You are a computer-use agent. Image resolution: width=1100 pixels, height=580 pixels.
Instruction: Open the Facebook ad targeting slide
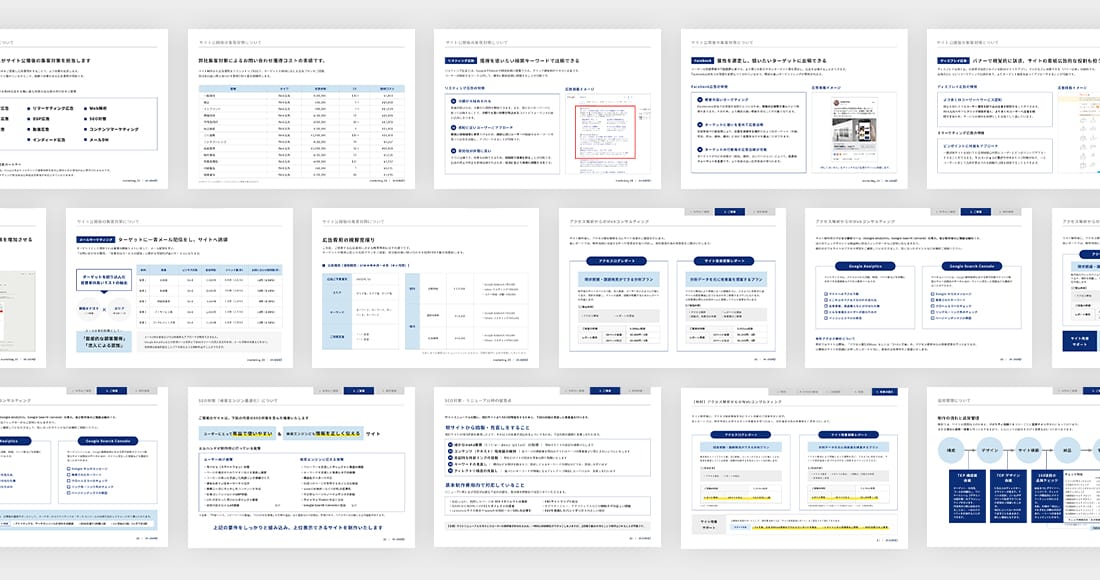tap(794, 109)
